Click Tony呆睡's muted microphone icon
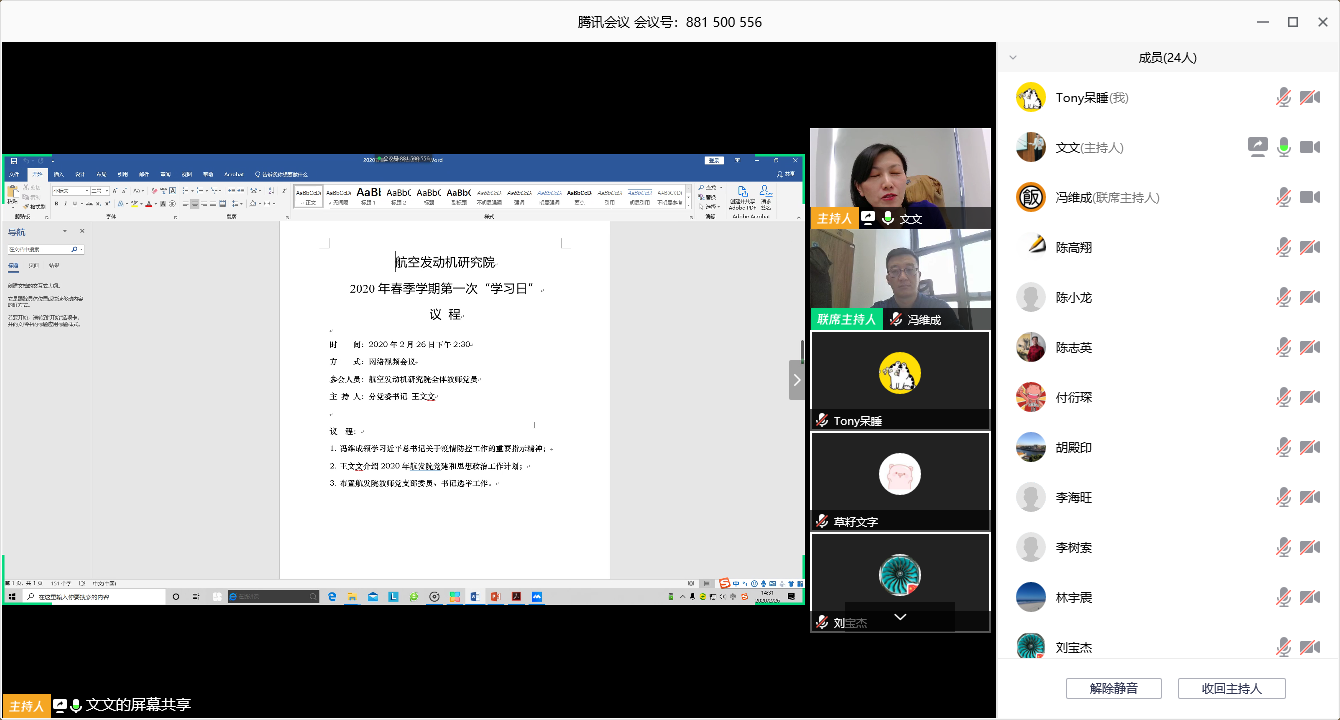 tap(1284, 98)
